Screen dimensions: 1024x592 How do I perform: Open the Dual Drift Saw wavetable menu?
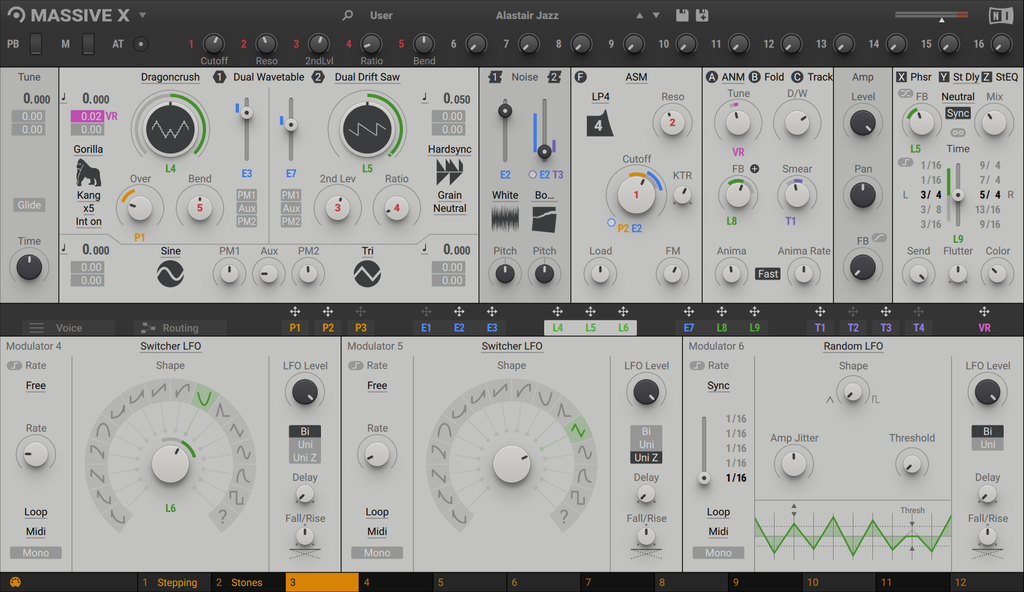(367, 77)
